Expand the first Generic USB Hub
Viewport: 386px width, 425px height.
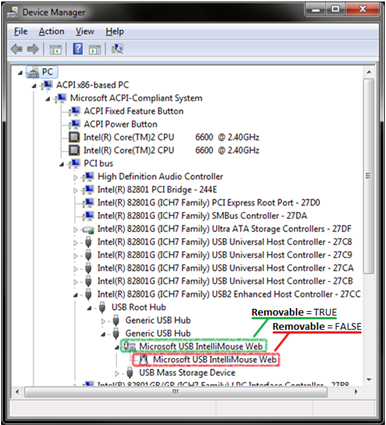click(103, 321)
